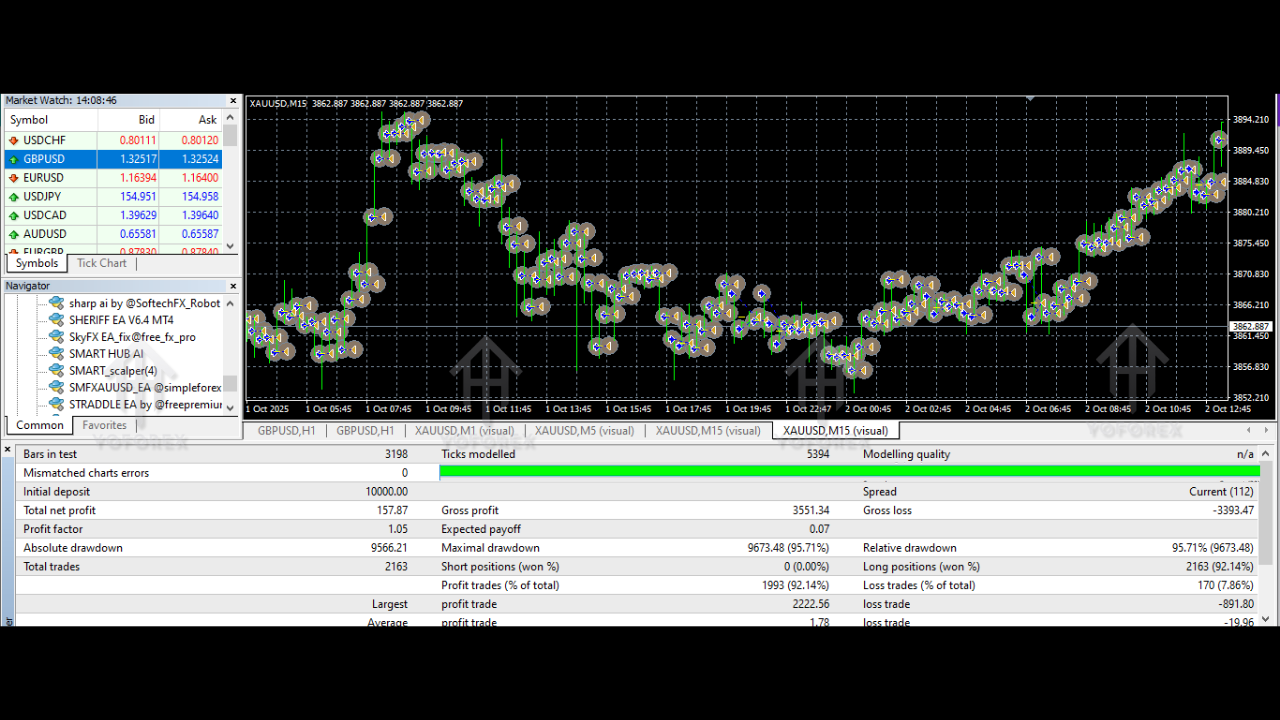The height and width of the screenshot is (720, 1280).
Task: Click the AUDUSD green up-arrow icon
Action: click(x=13, y=234)
